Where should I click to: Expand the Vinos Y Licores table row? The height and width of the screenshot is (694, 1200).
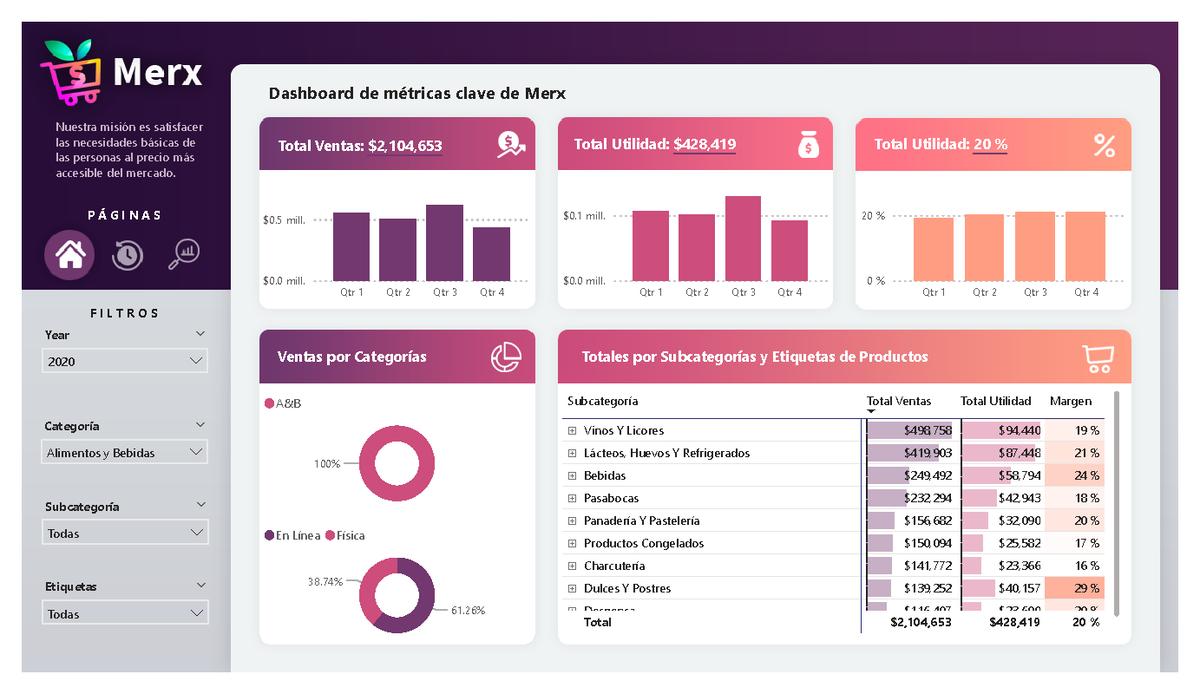coord(572,430)
